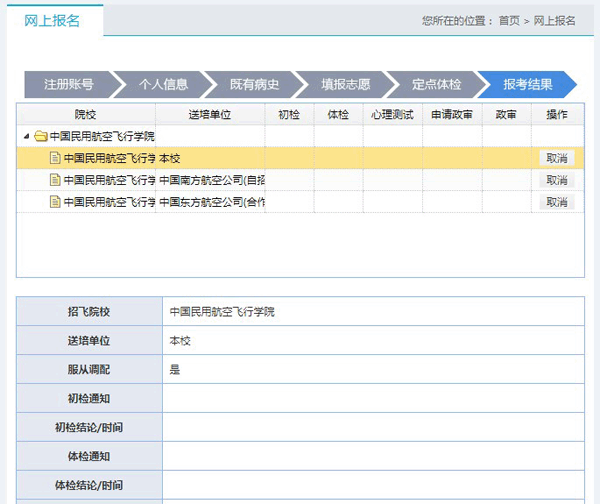This screenshot has height=504, width=600.
Task: Click the folder icon for 中国民用航空飞行学院
Action: (x=40, y=136)
